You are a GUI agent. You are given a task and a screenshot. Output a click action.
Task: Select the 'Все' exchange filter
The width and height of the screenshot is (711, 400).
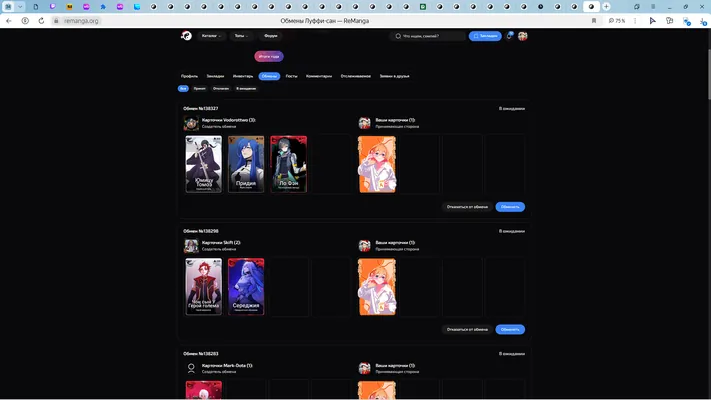[x=183, y=88]
